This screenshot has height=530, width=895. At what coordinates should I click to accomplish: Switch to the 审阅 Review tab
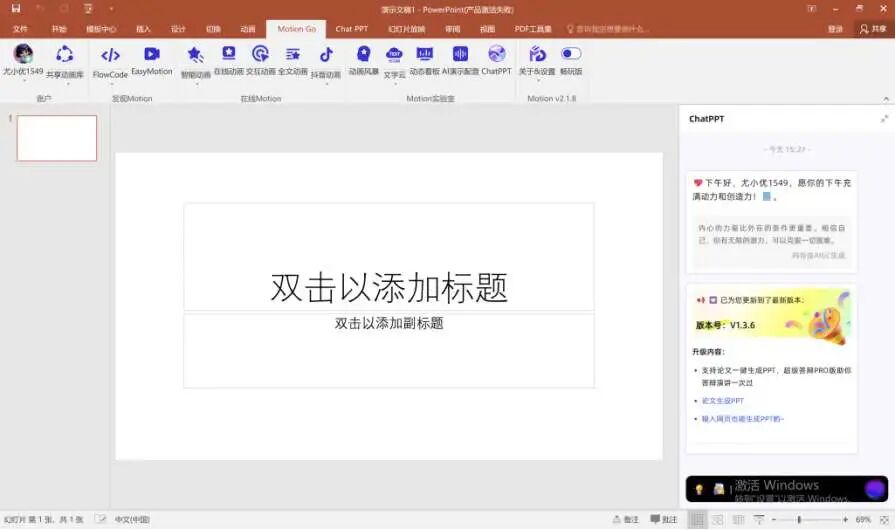click(x=453, y=29)
